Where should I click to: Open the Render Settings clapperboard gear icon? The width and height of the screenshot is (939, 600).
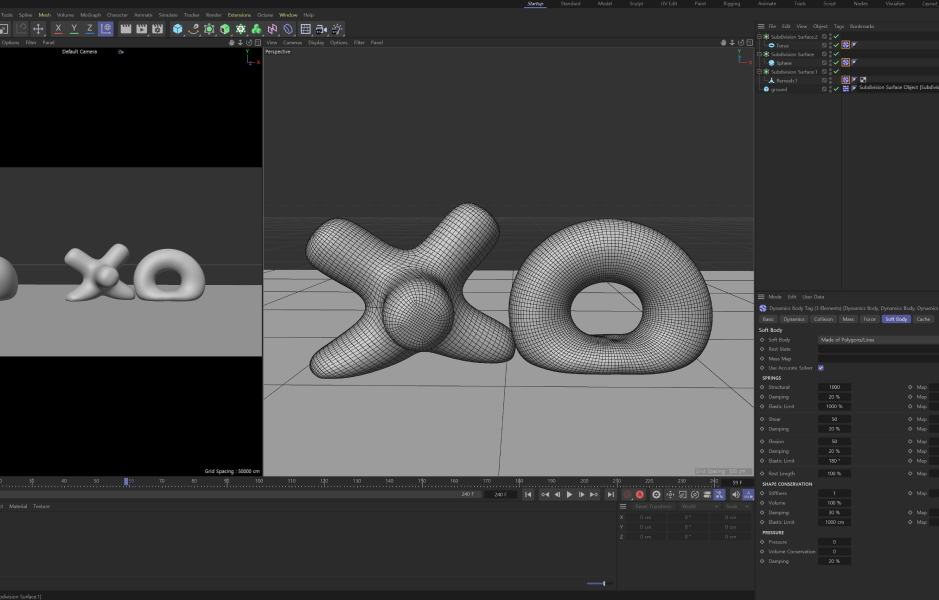pyautogui.click(x=157, y=29)
